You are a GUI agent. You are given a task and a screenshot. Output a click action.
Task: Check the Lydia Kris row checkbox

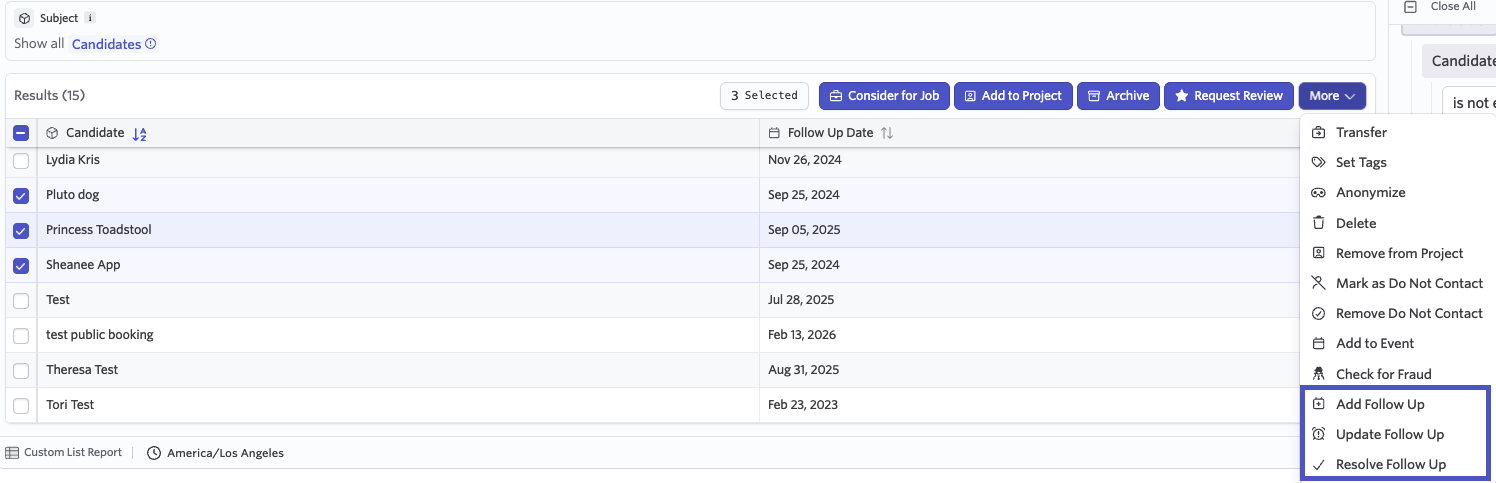pos(21,160)
